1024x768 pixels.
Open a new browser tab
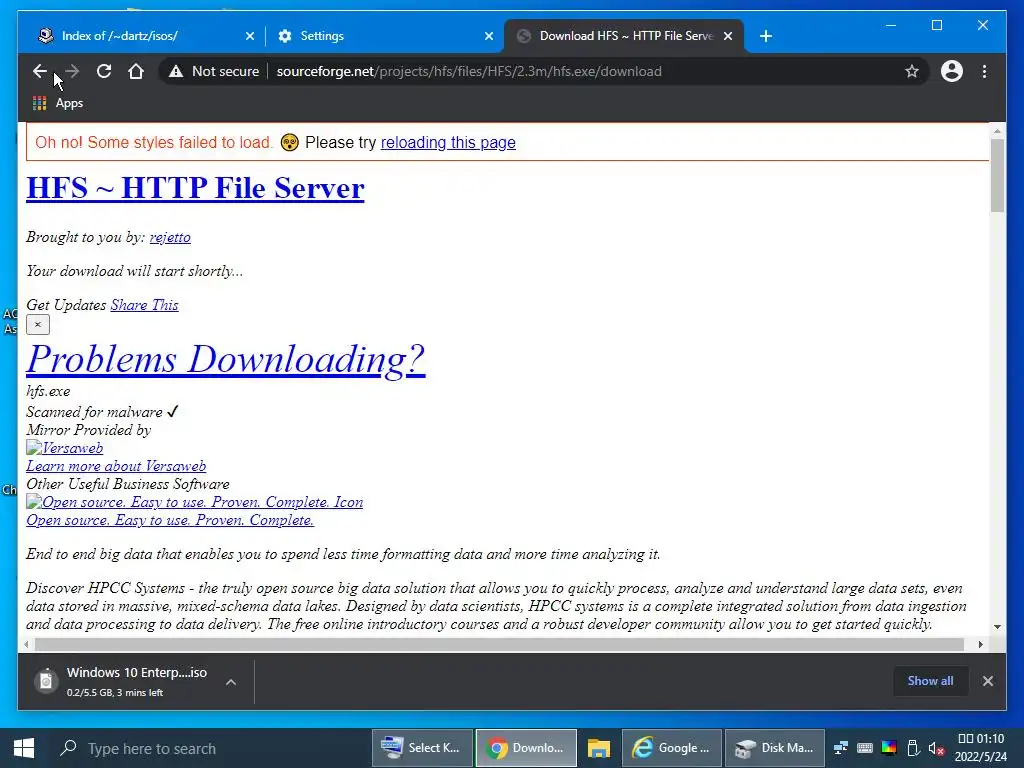[x=766, y=36]
